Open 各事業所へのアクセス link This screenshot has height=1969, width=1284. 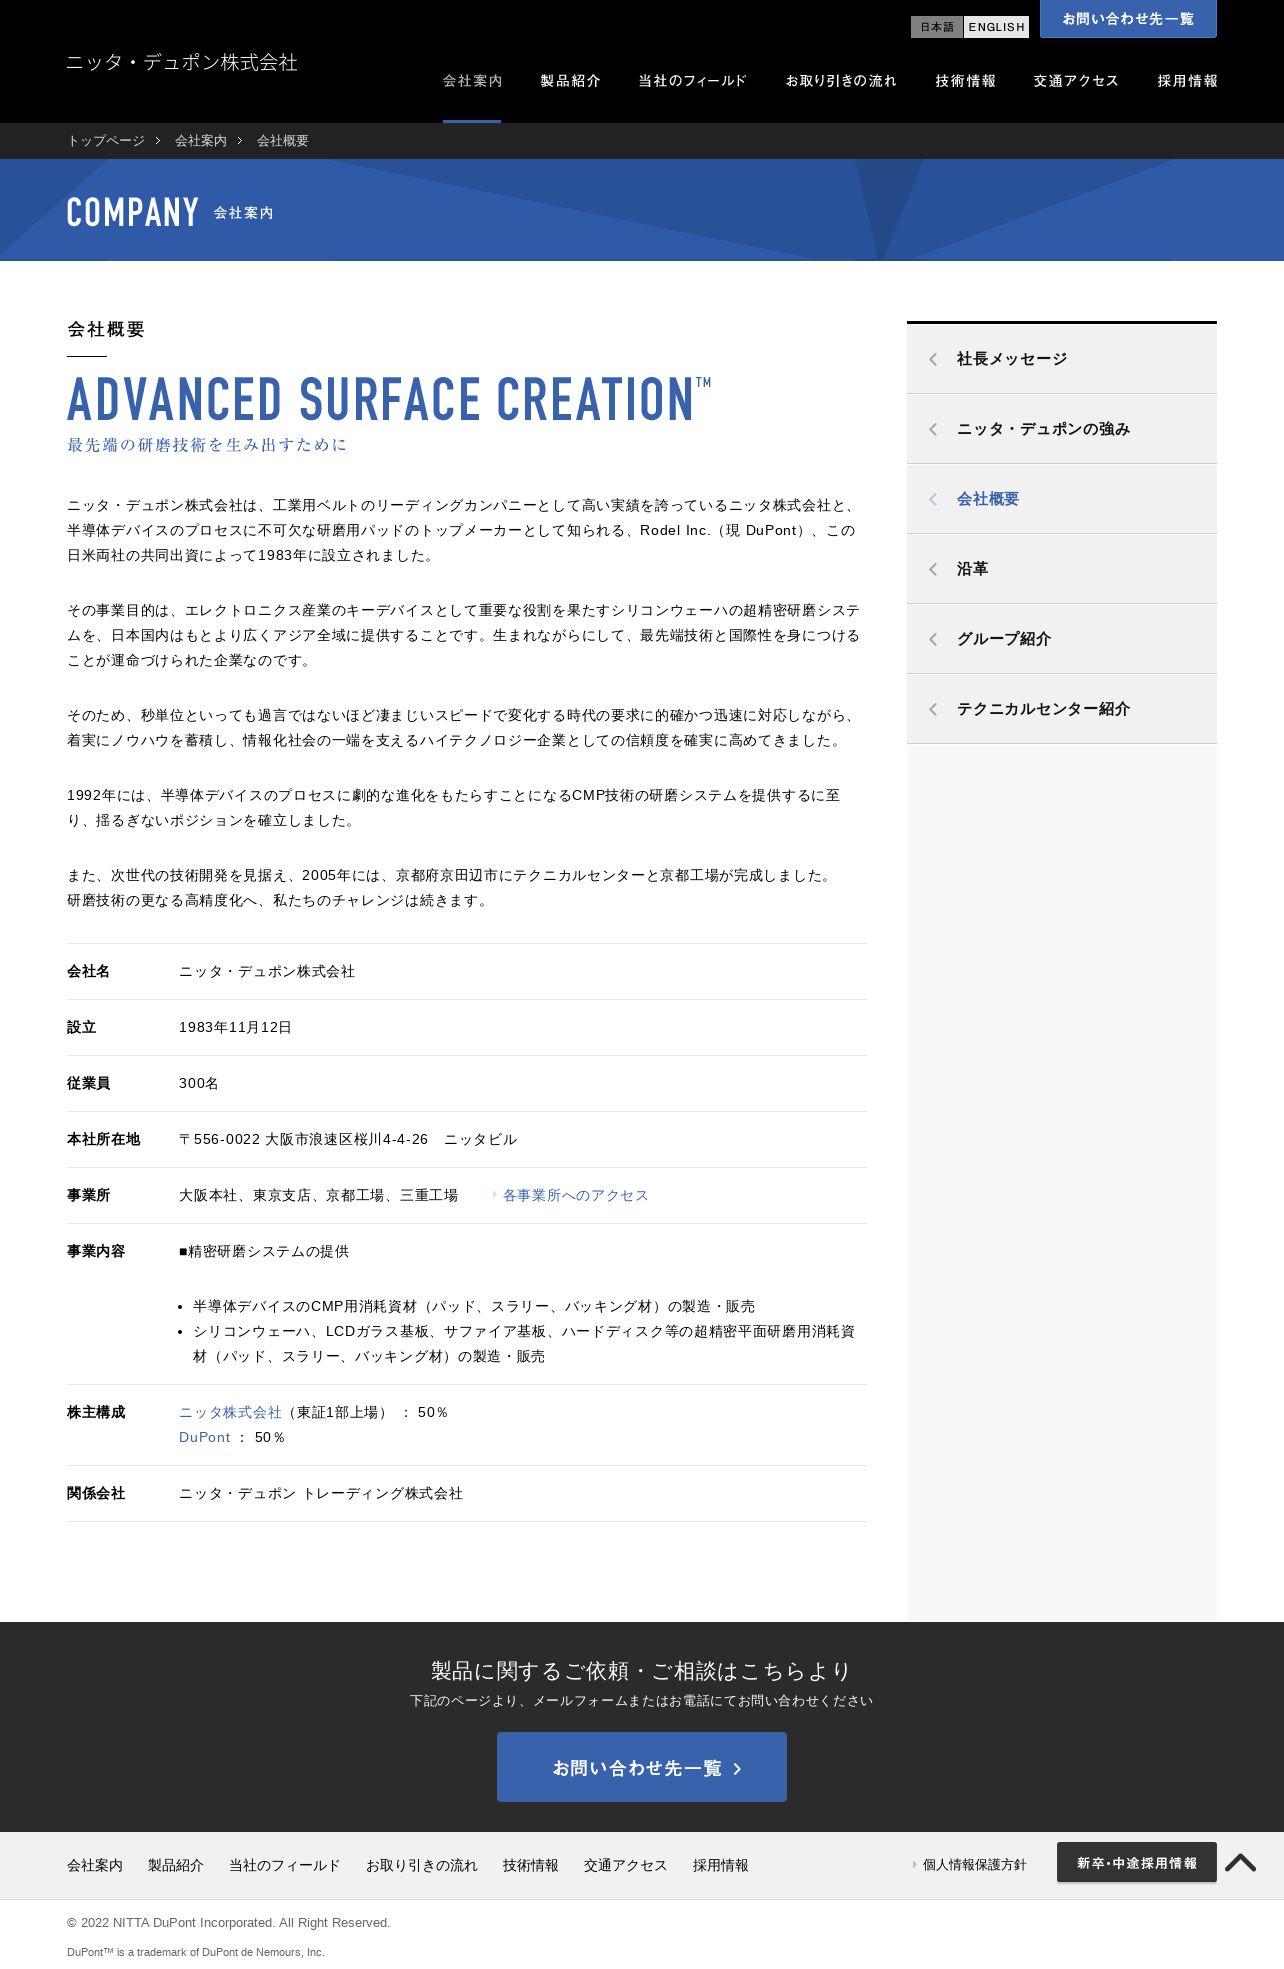coord(575,1196)
